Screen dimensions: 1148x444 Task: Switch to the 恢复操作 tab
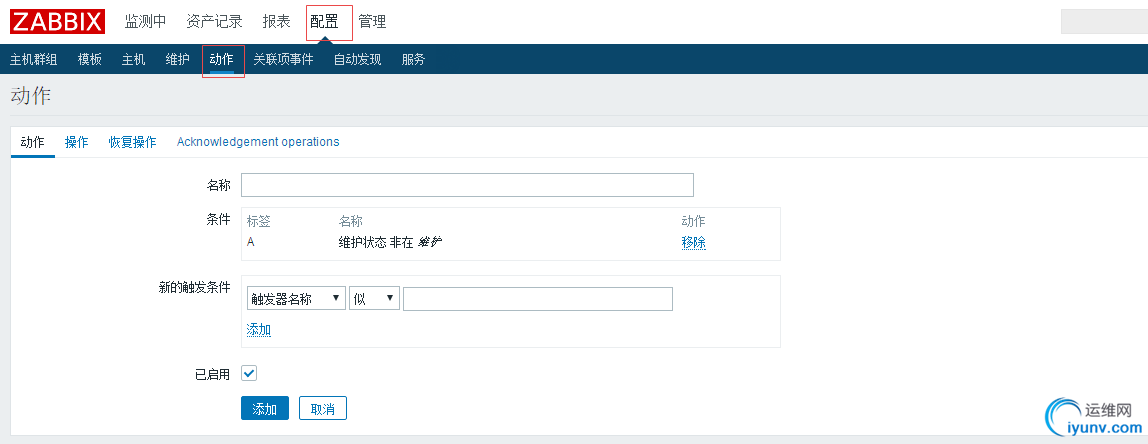point(132,142)
